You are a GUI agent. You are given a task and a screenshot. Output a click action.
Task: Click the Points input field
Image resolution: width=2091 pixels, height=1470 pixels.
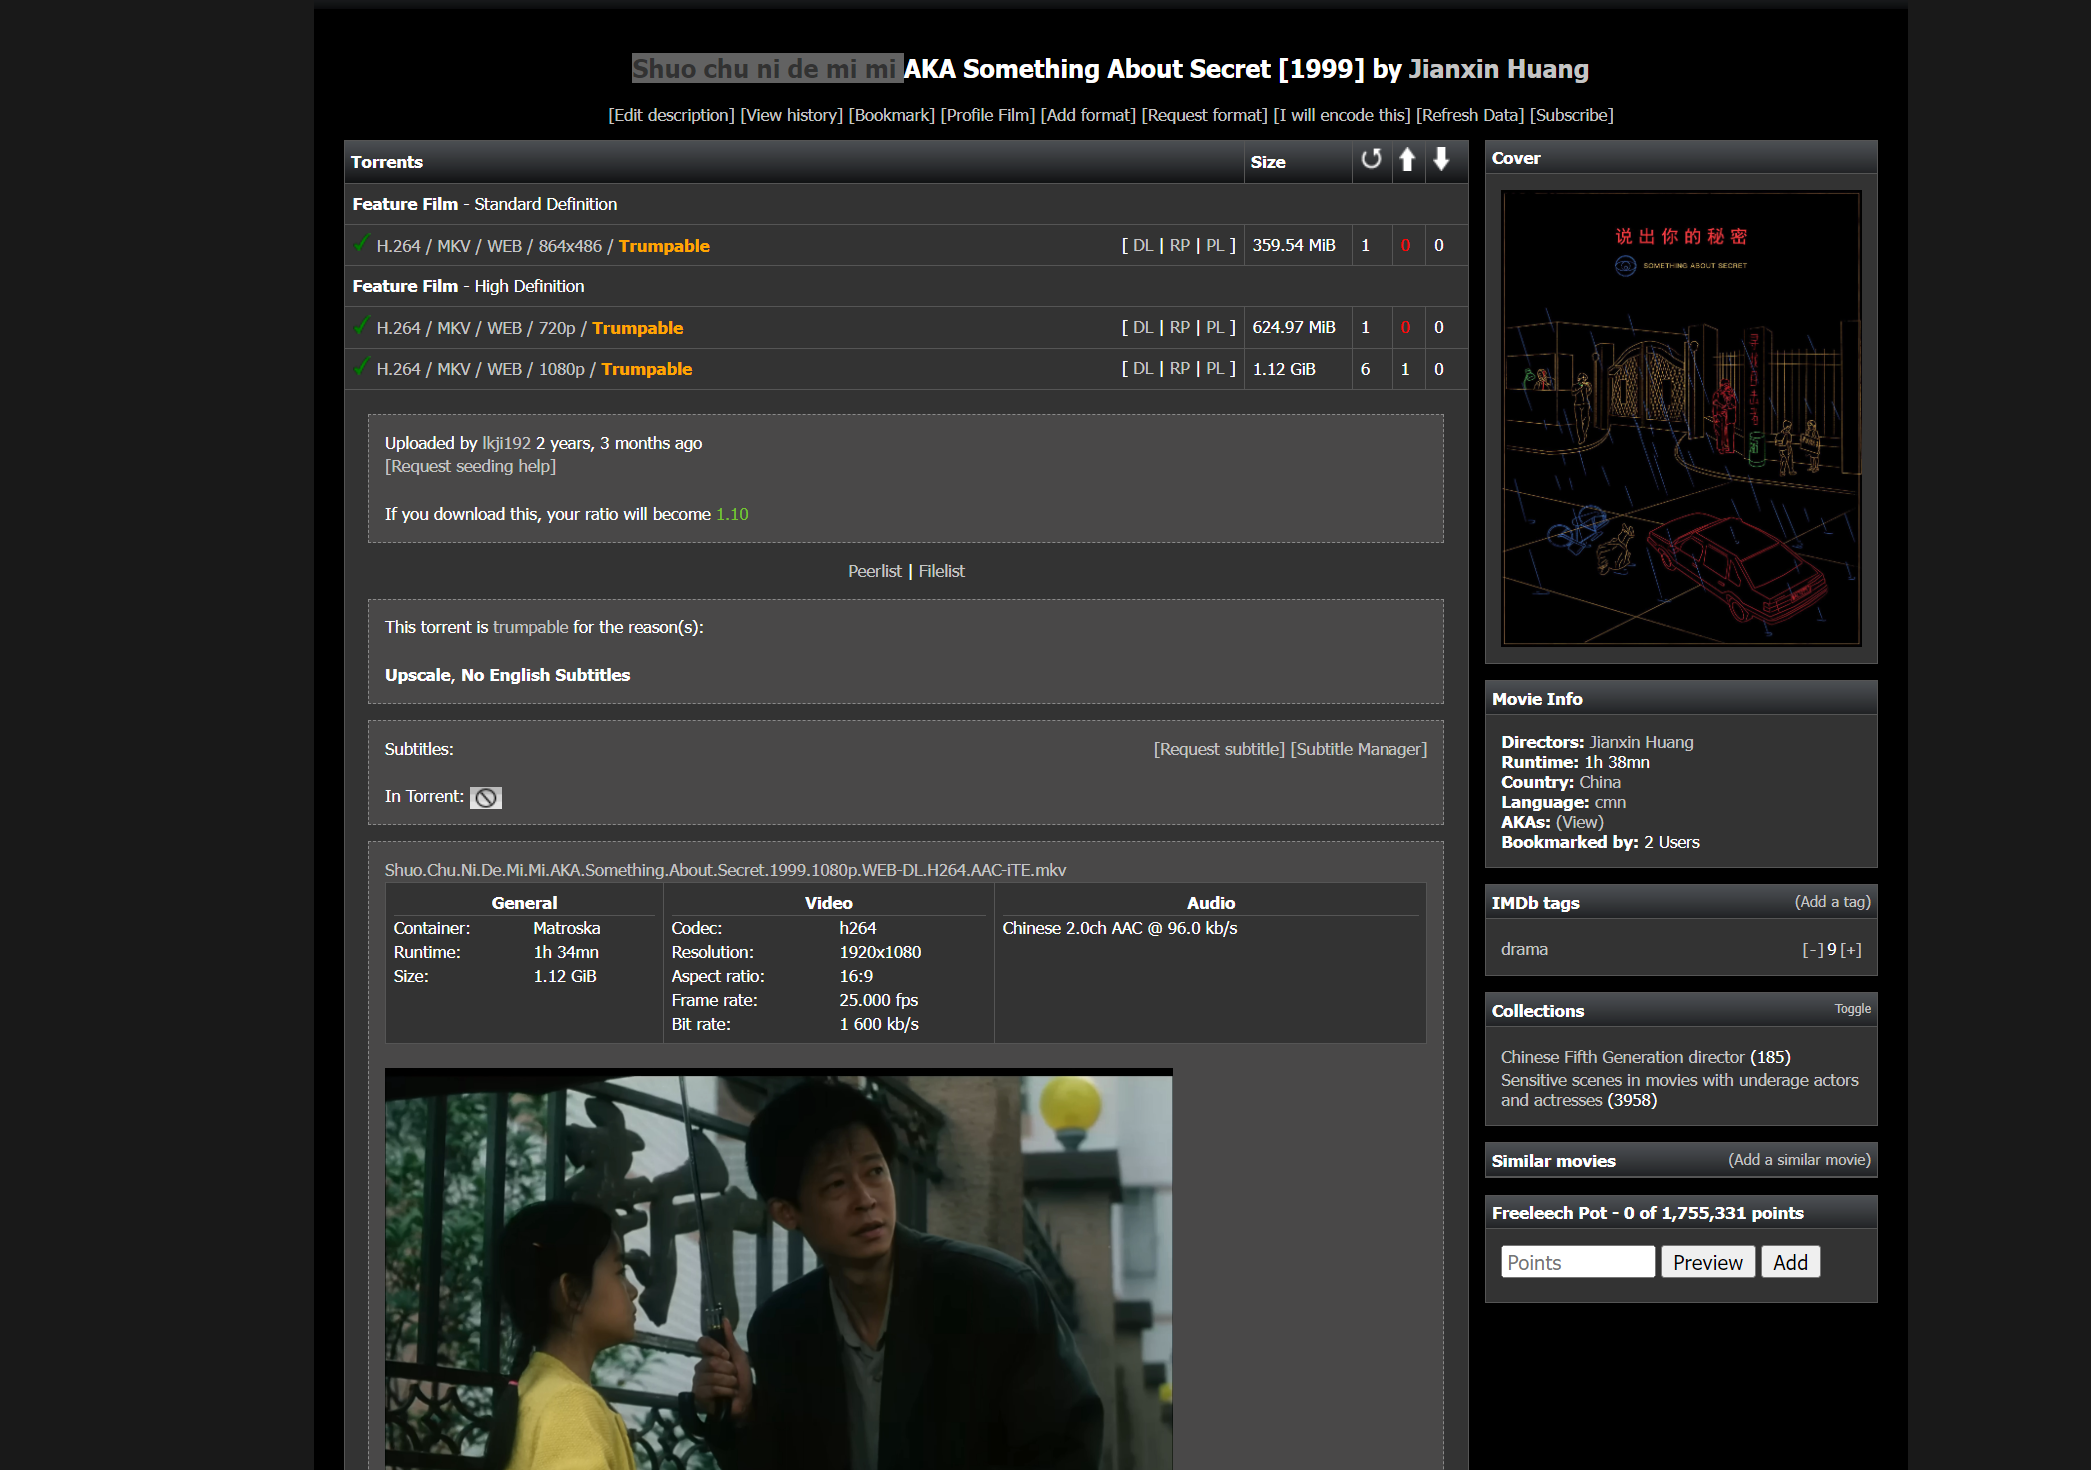1576,1261
